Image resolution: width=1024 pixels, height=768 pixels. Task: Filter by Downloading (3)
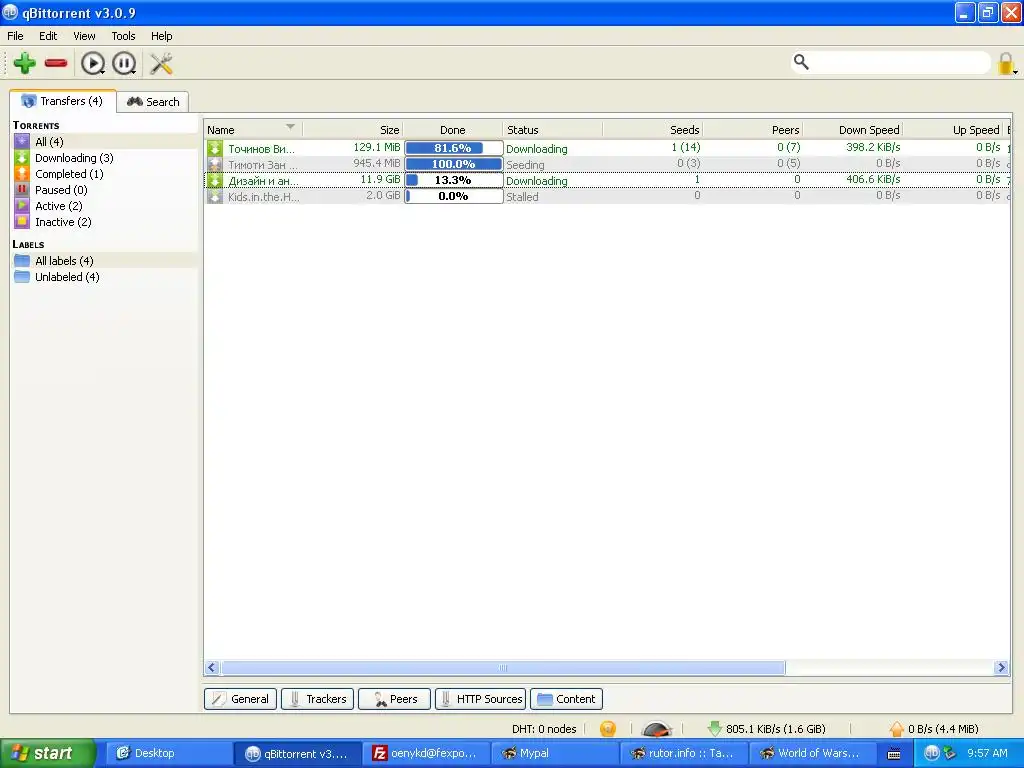[x=104, y=158]
